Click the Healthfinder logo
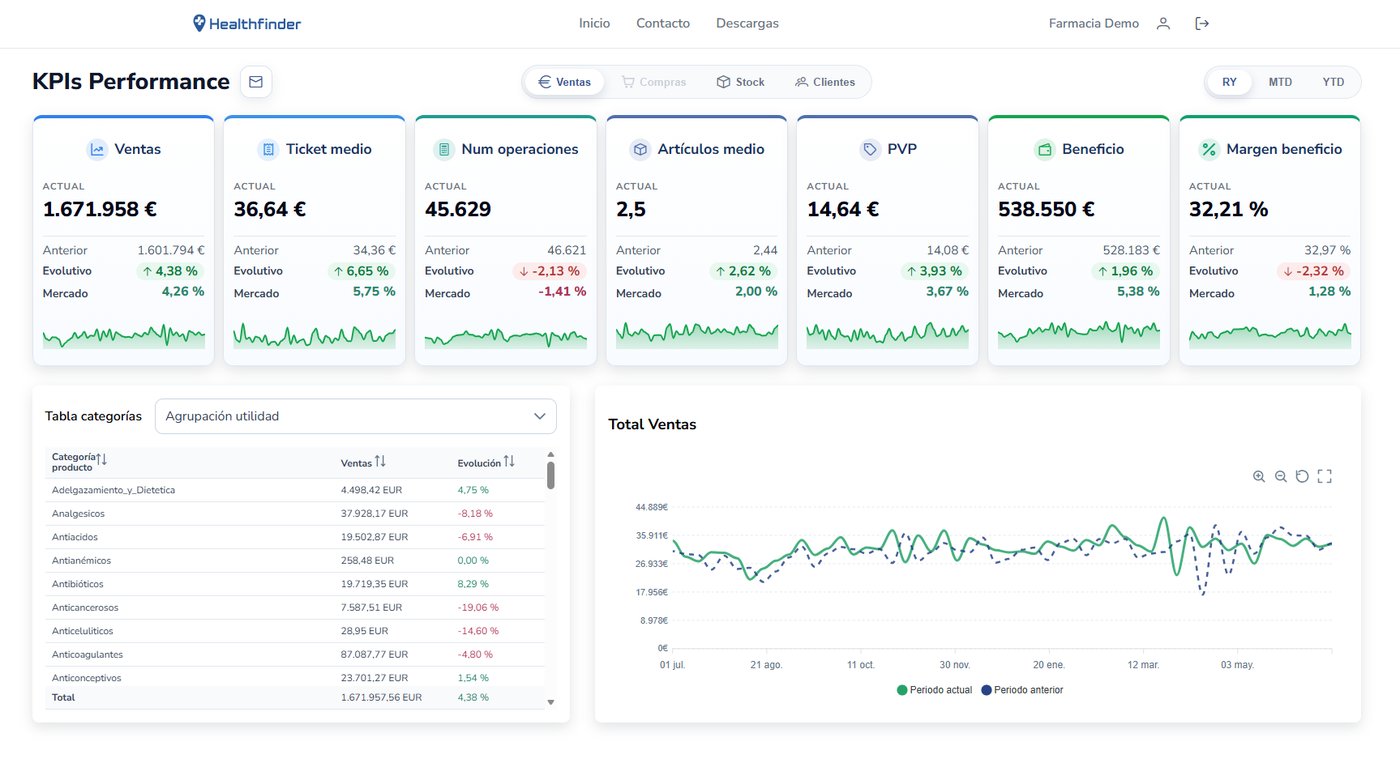1400x763 pixels. [247, 23]
